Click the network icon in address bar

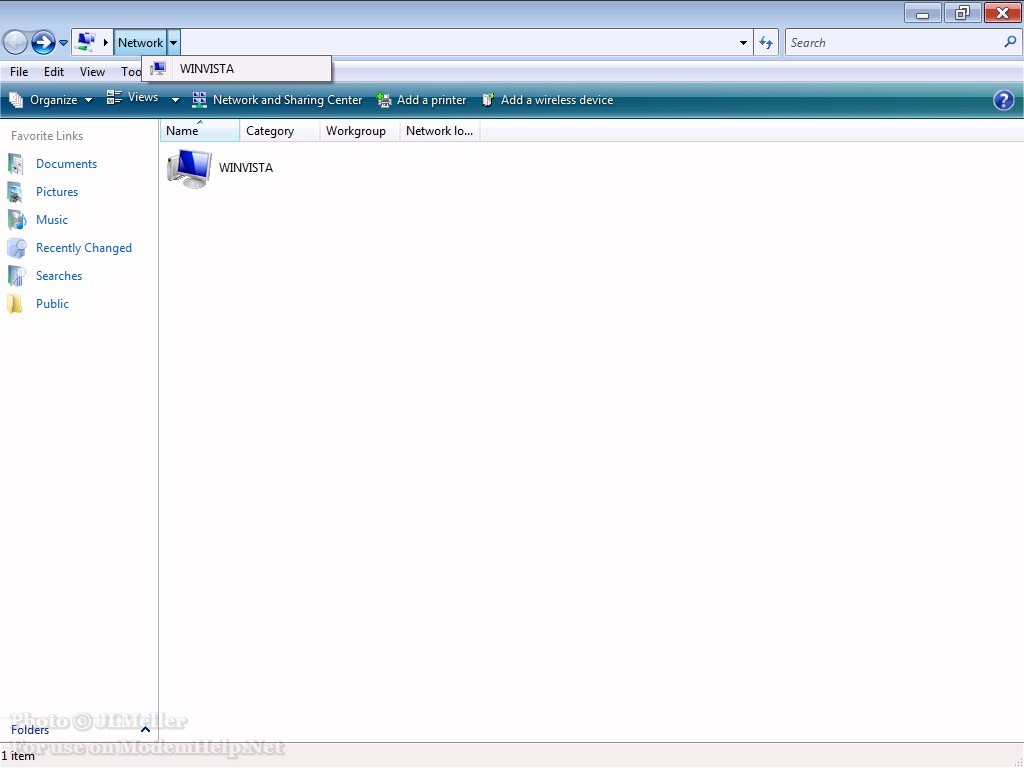coord(85,42)
